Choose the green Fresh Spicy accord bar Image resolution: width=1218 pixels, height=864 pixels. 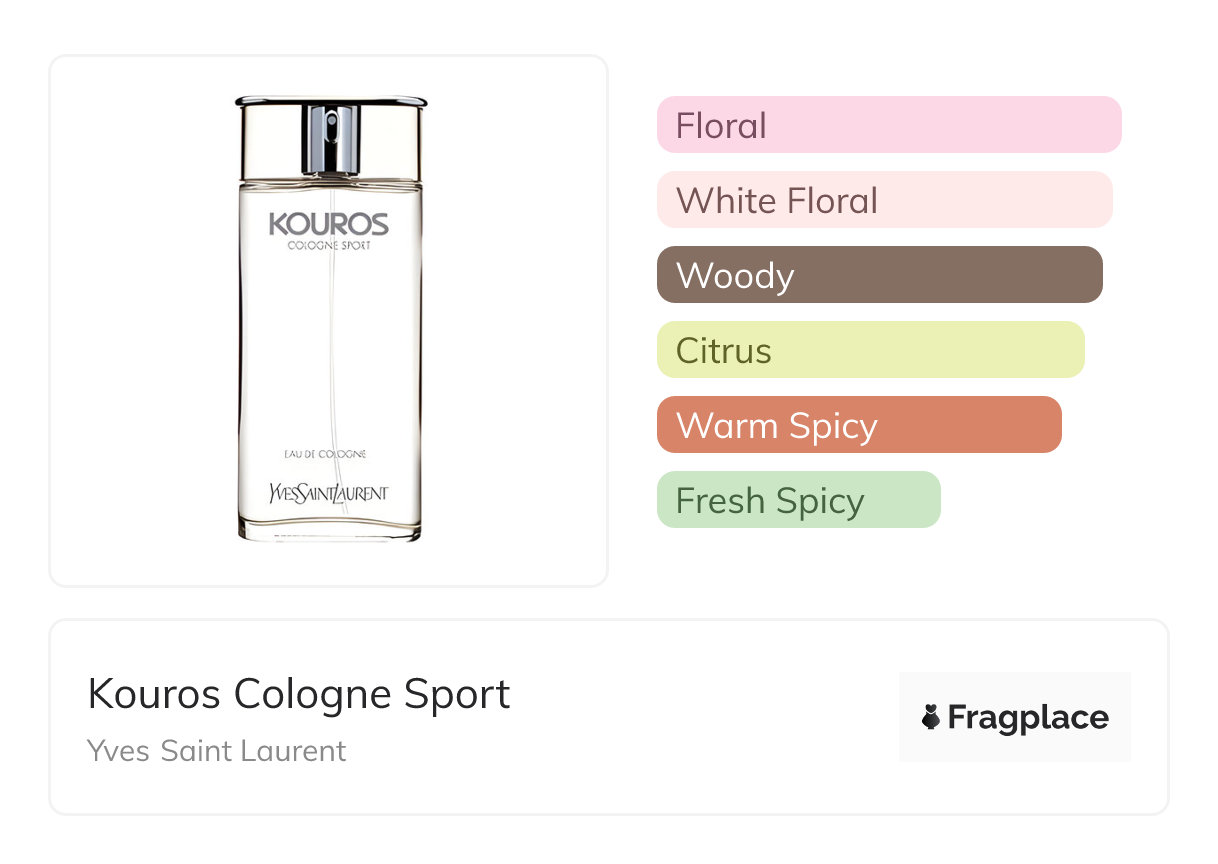tap(798, 500)
